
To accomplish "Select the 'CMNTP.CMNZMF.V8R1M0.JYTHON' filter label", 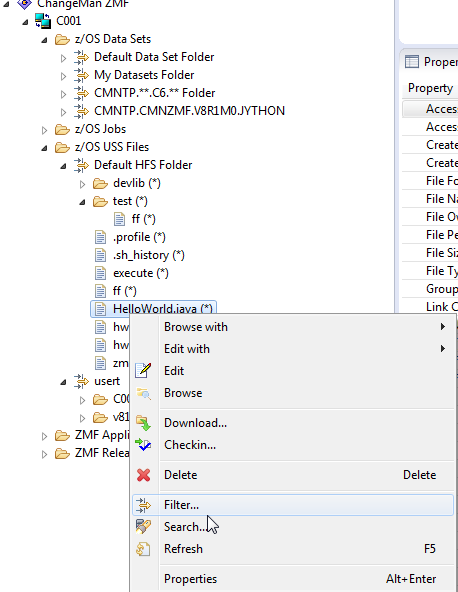I will click(190, 111).
